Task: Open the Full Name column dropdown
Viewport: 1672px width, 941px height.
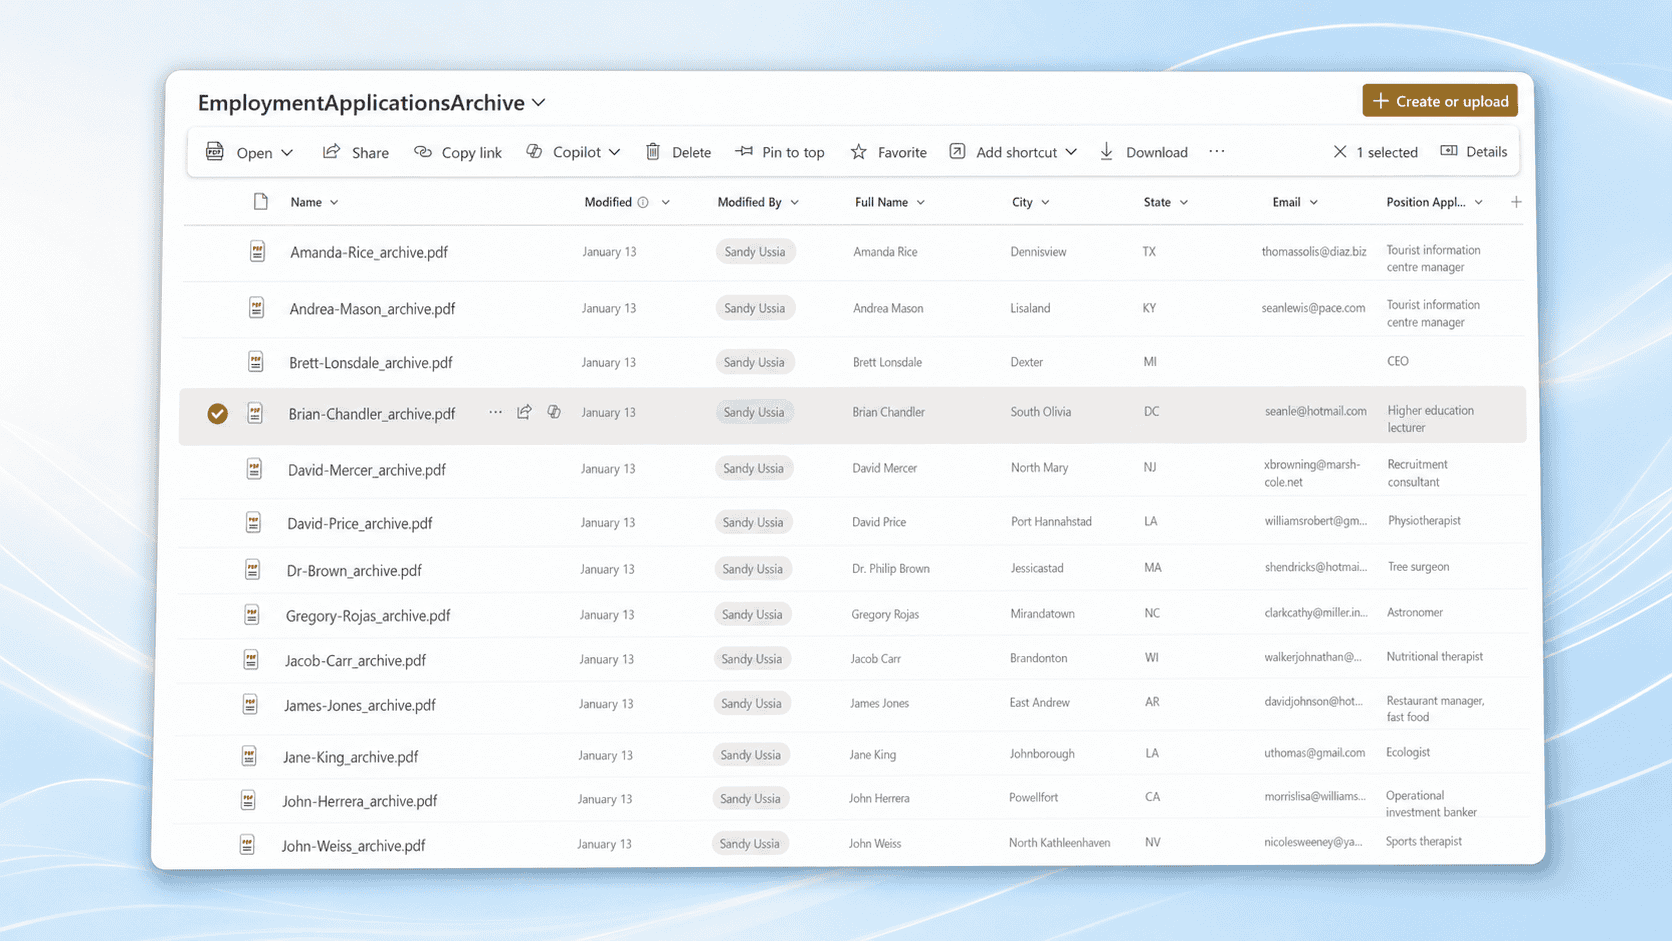Action: 921,202
